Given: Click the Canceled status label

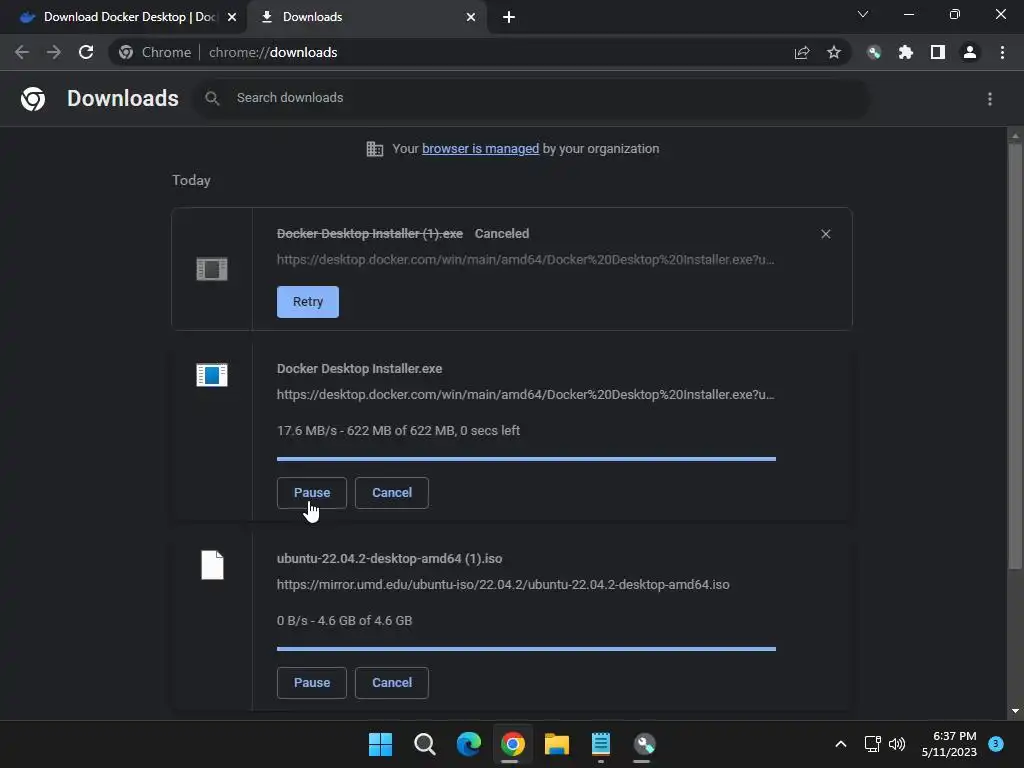Looking at the screenshot, I should [x=502, y=234].
